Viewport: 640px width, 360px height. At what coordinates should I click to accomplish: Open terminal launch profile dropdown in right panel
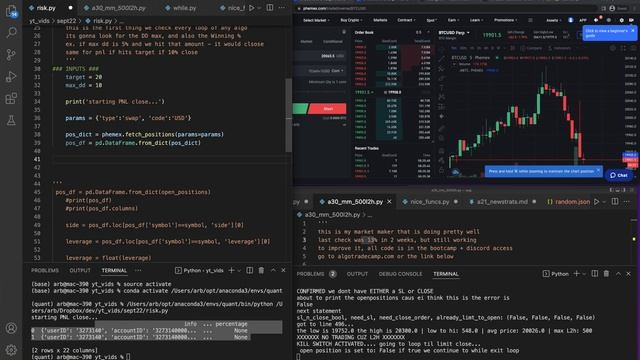pyautogui.click(x=584, y=273)
